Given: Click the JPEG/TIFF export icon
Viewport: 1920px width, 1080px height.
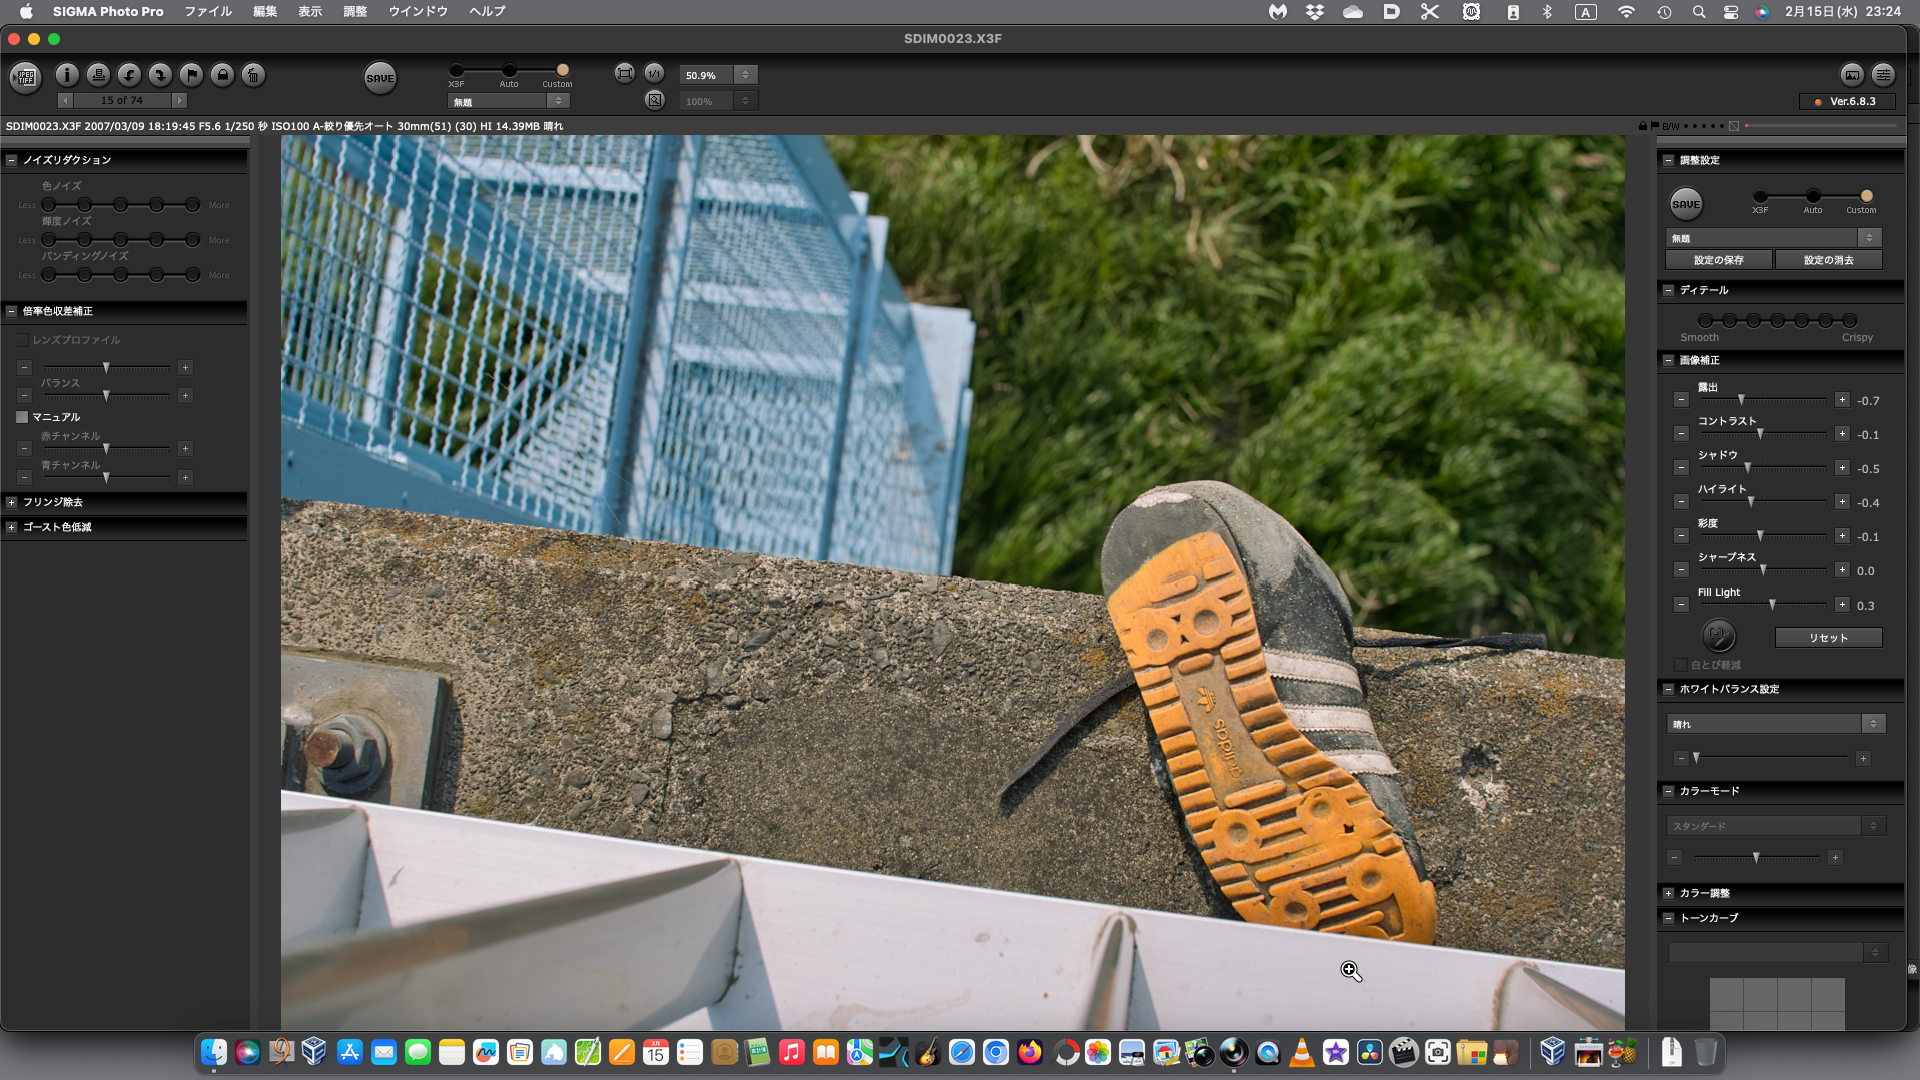Looking at the screenshot, I should [26, 76].
